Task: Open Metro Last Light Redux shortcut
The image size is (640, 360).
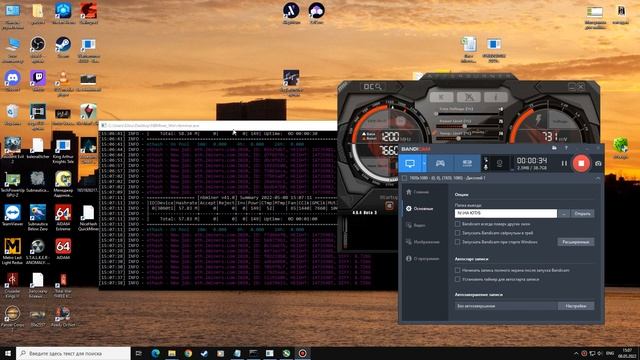Action: [x=12, y=252]
